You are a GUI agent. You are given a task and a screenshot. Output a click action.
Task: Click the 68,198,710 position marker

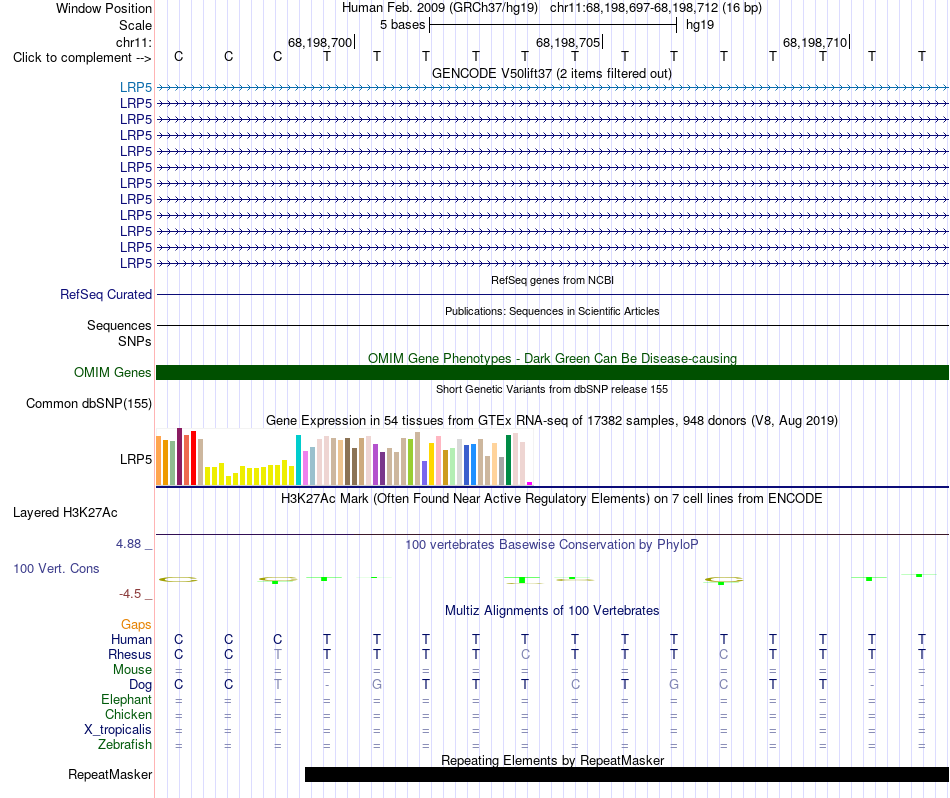[x=815, y=42]
